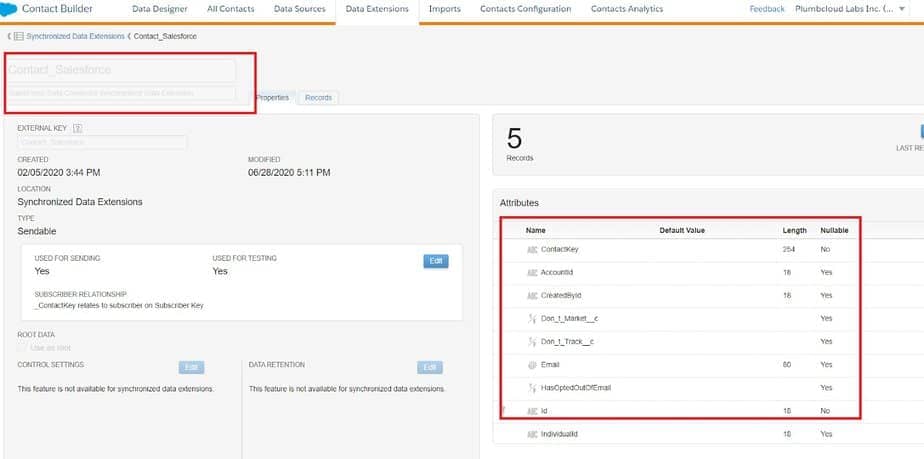
Task: Click Edit button for sending settings
Action: [435, 261]
